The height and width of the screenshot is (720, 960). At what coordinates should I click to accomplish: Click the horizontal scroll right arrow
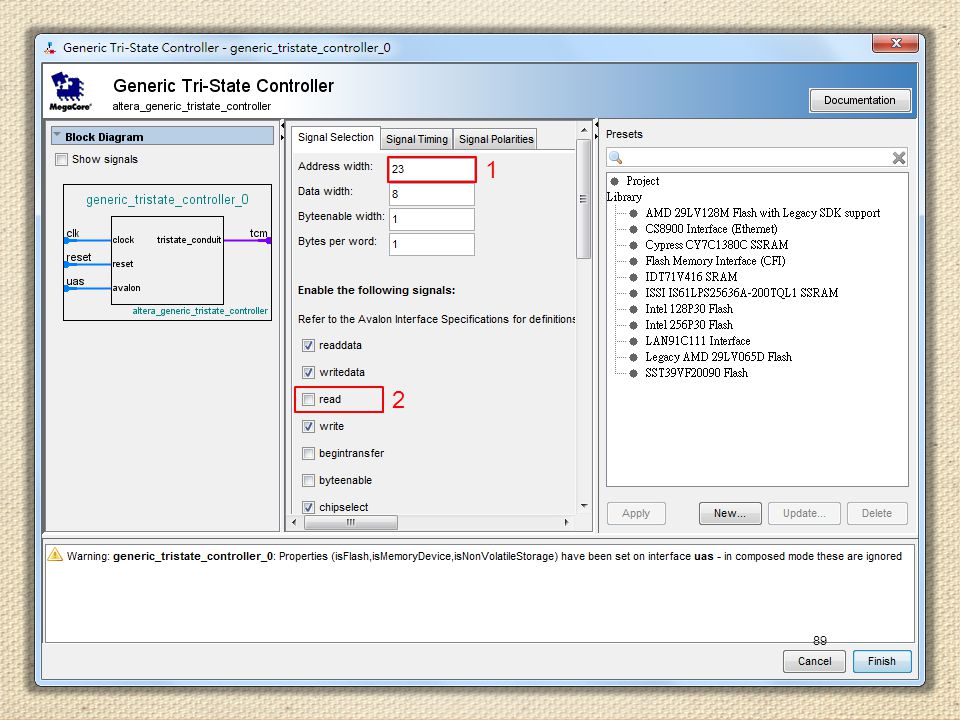coord(567,522)
